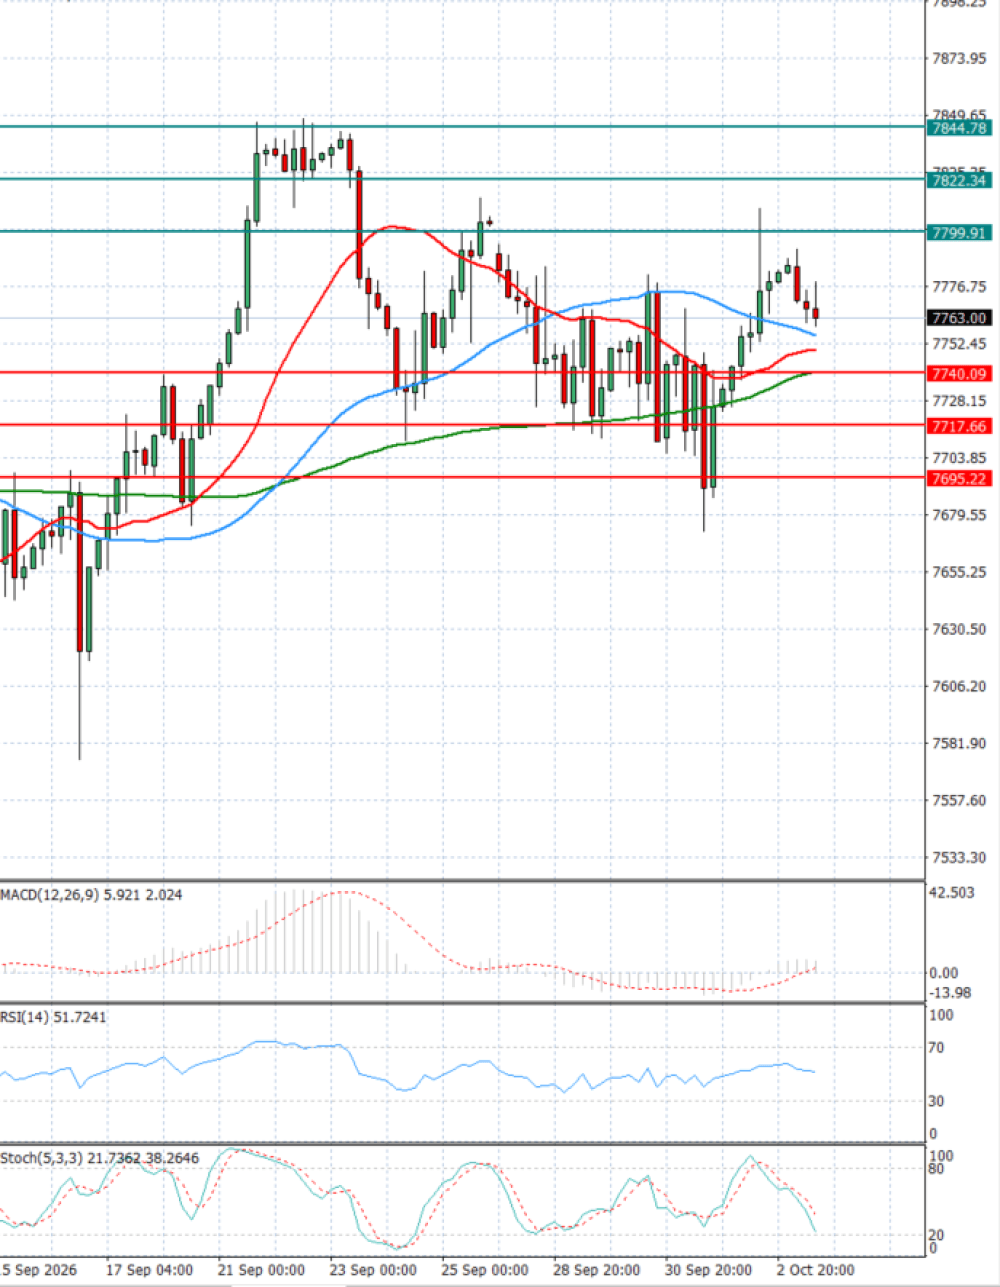The width and height of the screenshot is (1000, 1287).
Task: Click the 7752.45 price axis value
Action: 958,344
